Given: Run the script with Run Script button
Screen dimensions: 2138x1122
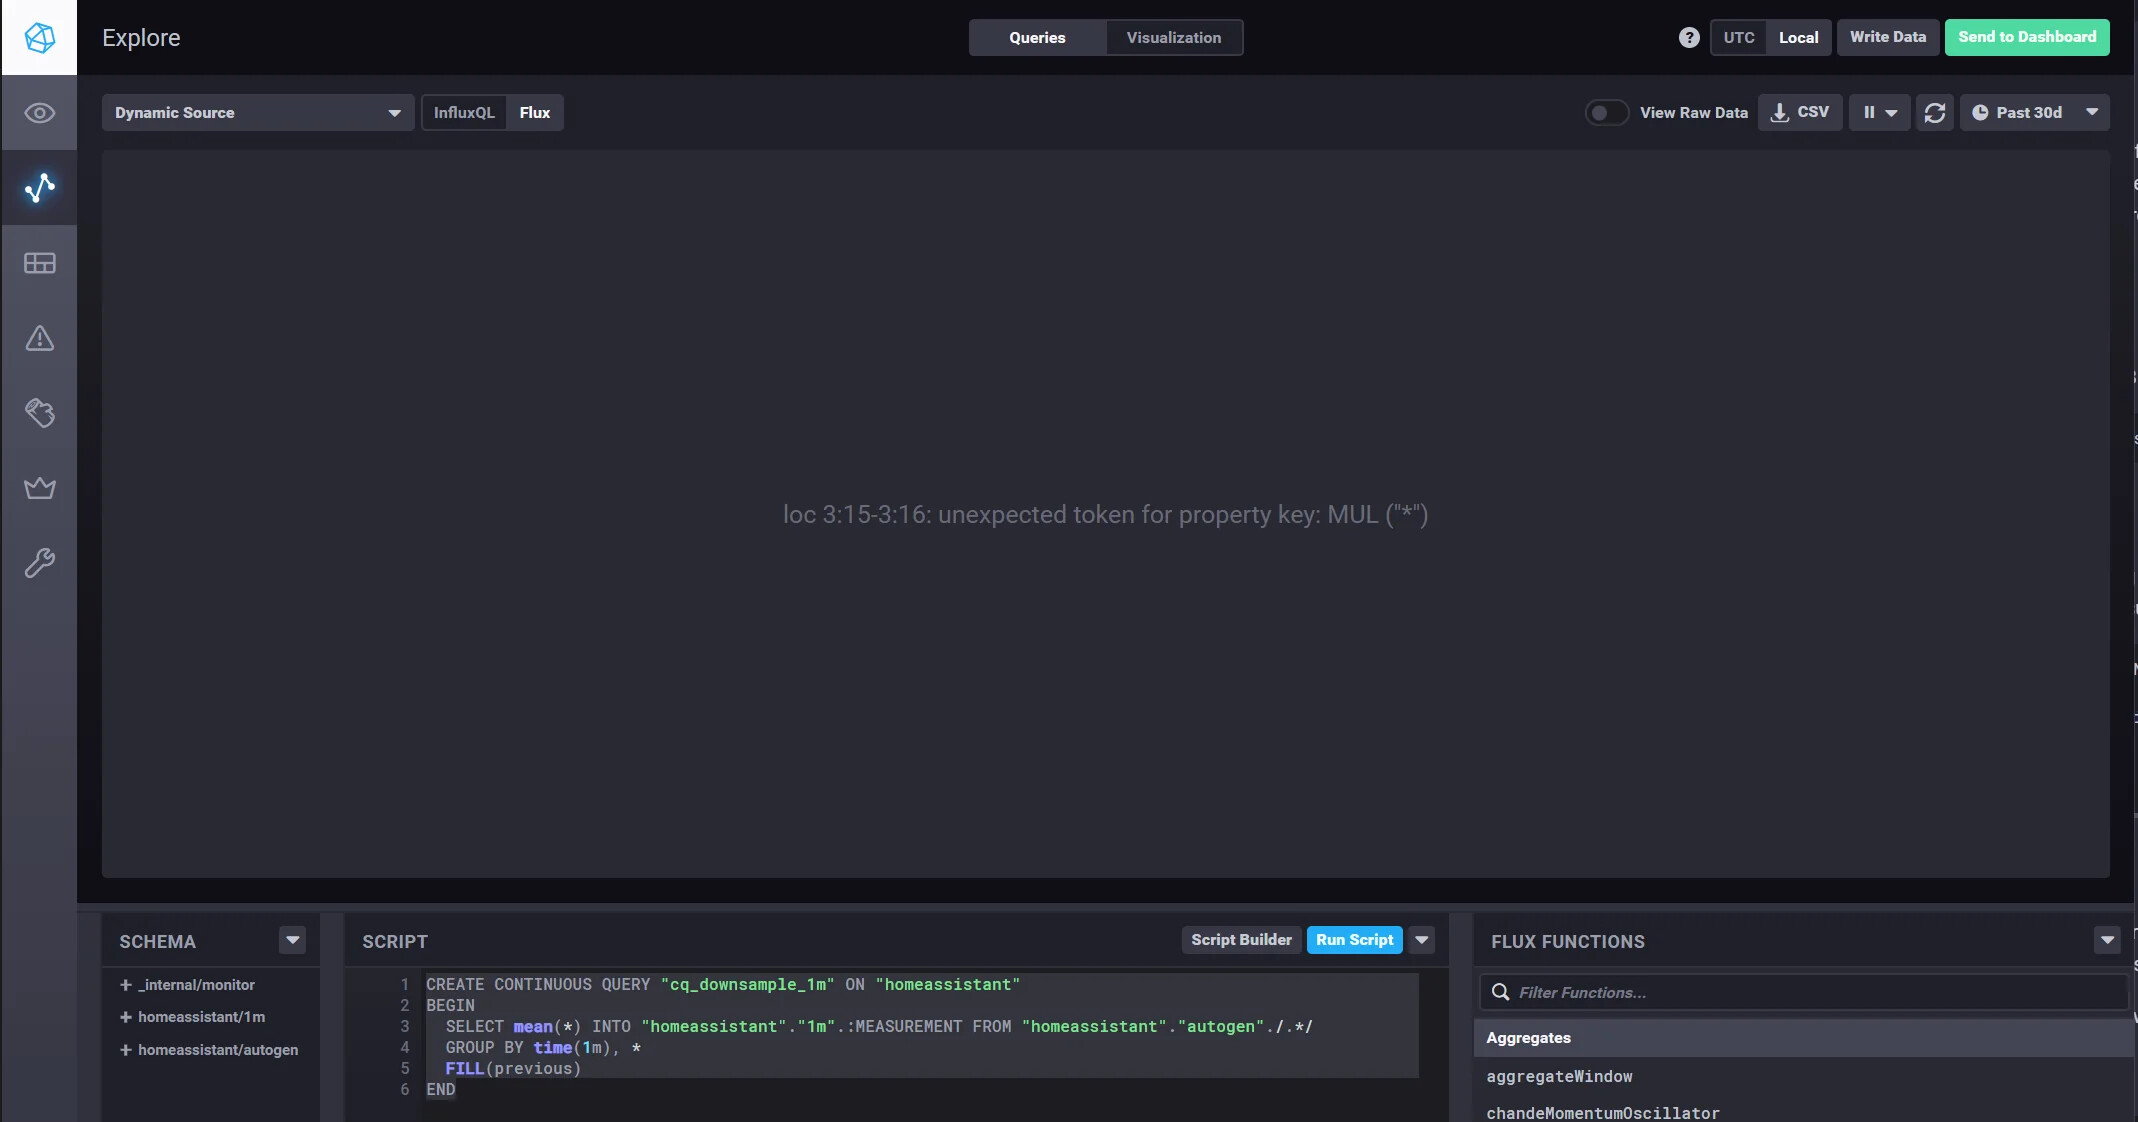Looking at the screenshot, I should (x=1354, y=940).
